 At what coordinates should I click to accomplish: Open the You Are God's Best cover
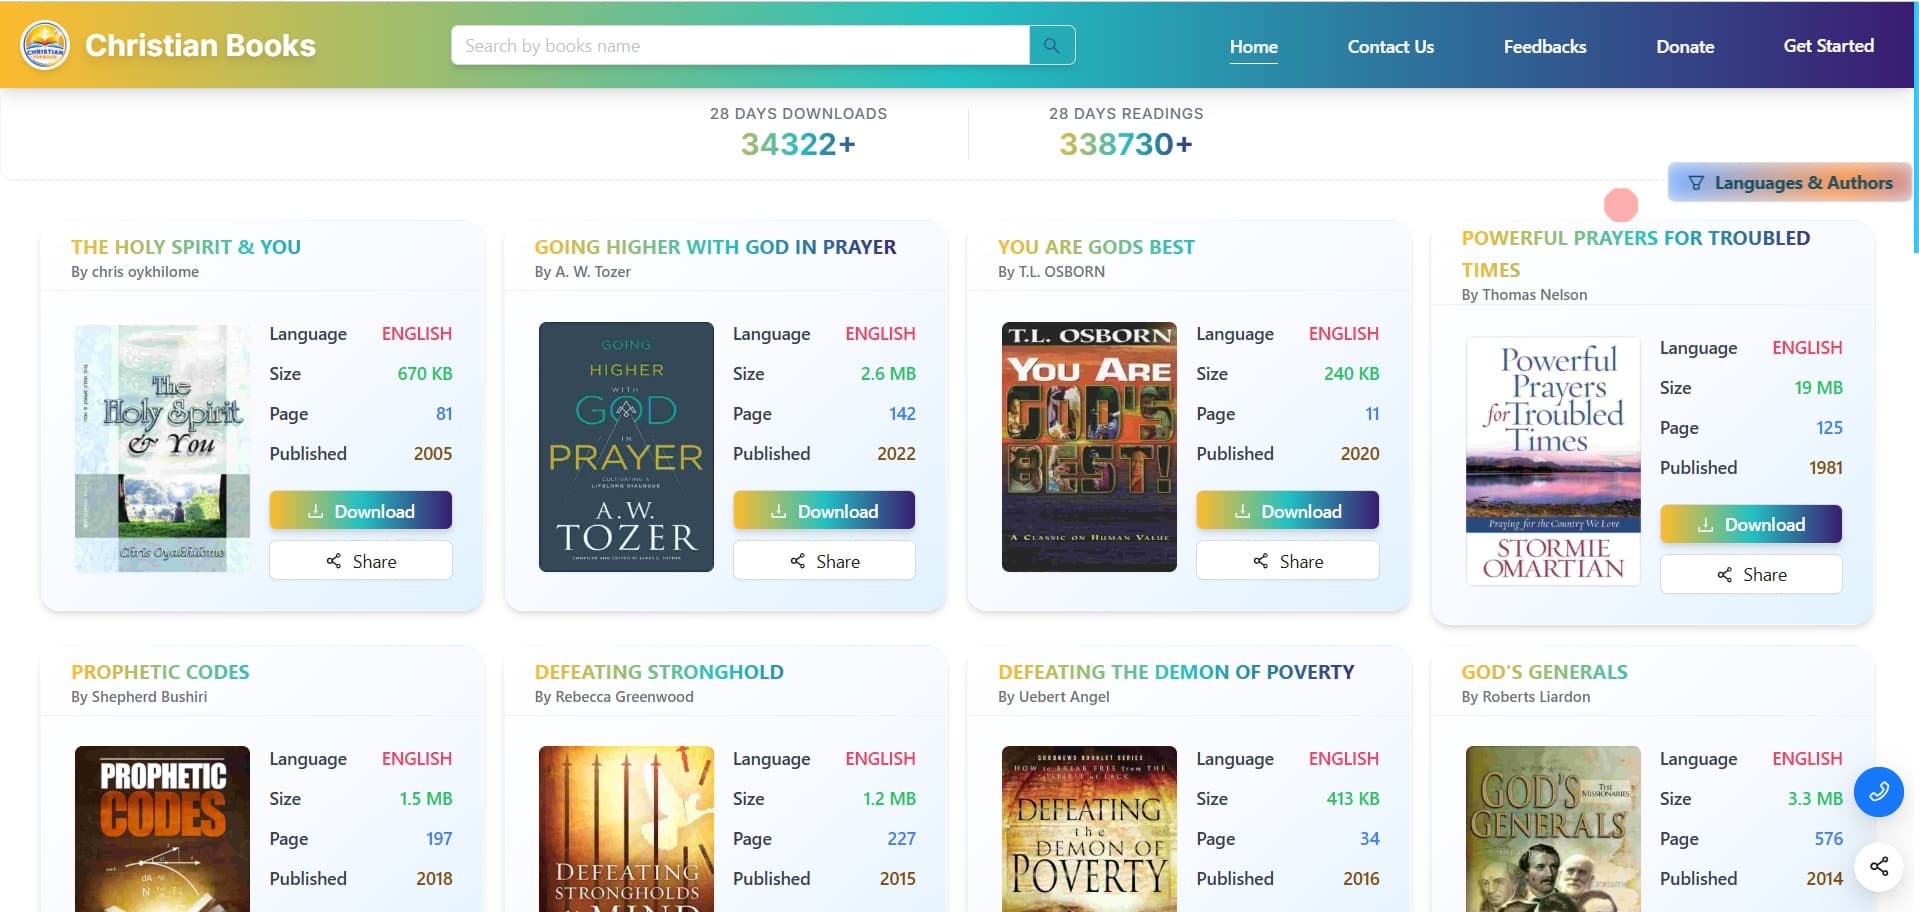(1089, 447)
